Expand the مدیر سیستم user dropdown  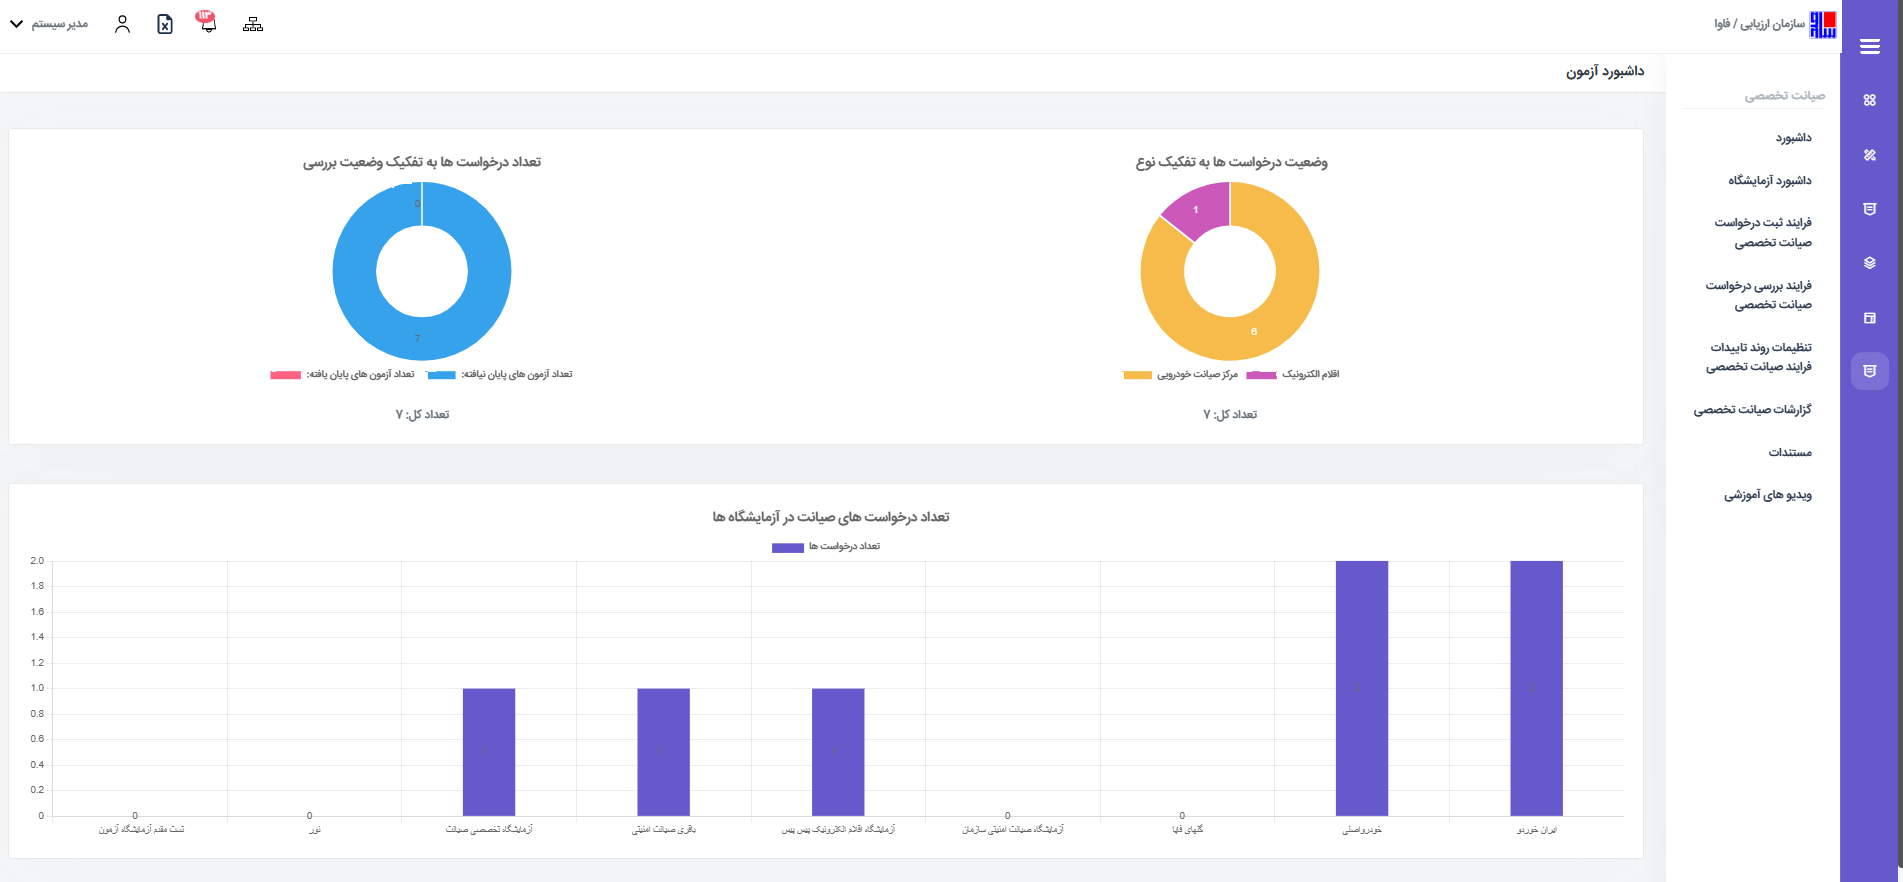pos(49,23)
